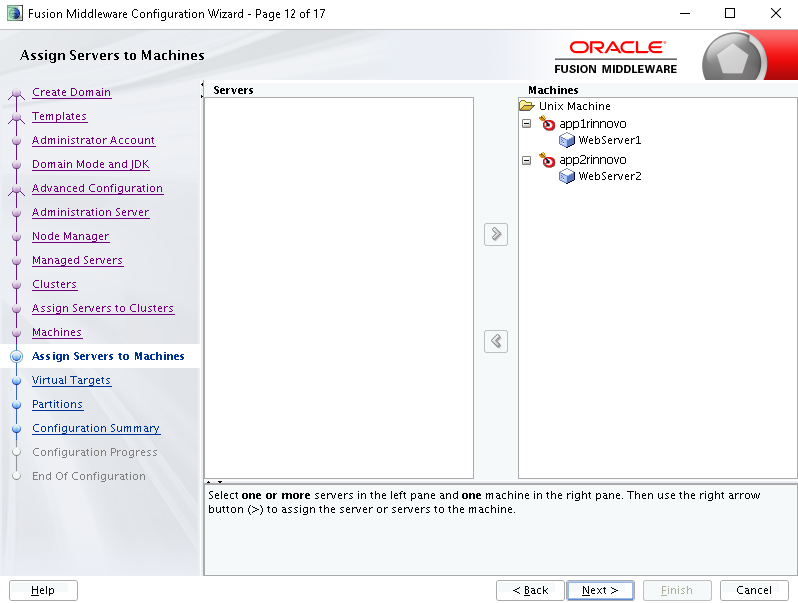Click the Virtual Targets step bullet
798x603 pixels.
click(16, 381)
